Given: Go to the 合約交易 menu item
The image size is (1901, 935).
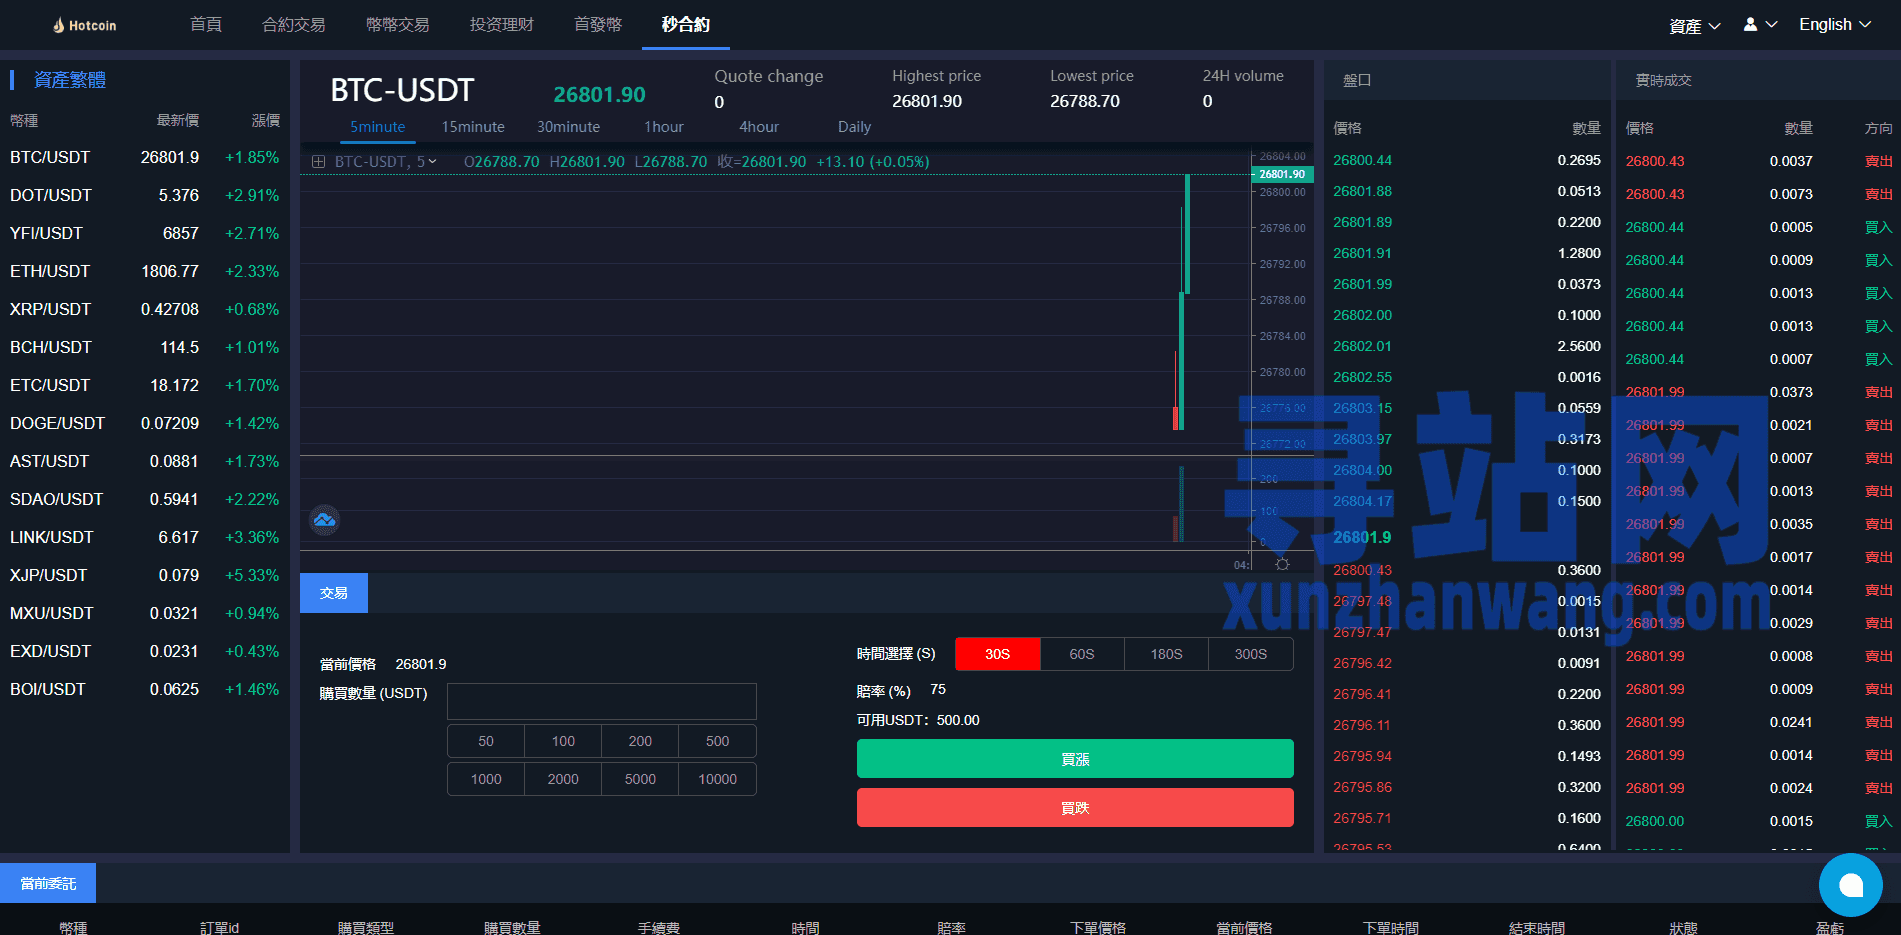Looking at the screenshot, I should 293,25.
